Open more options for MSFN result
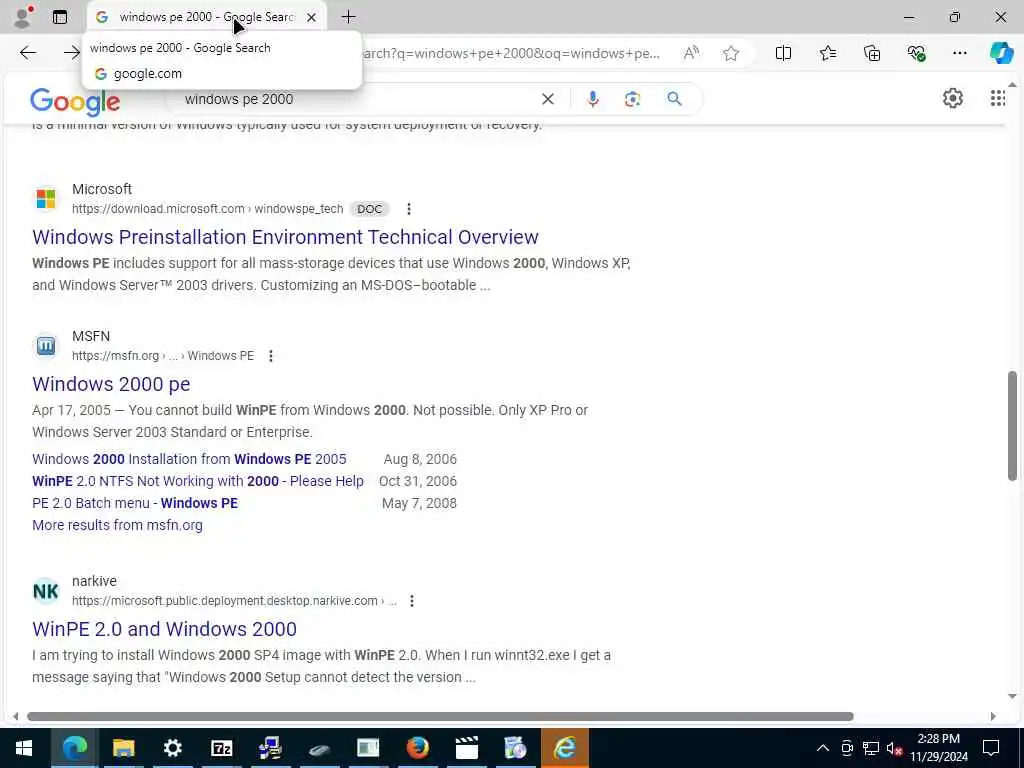 pos(271,356)
